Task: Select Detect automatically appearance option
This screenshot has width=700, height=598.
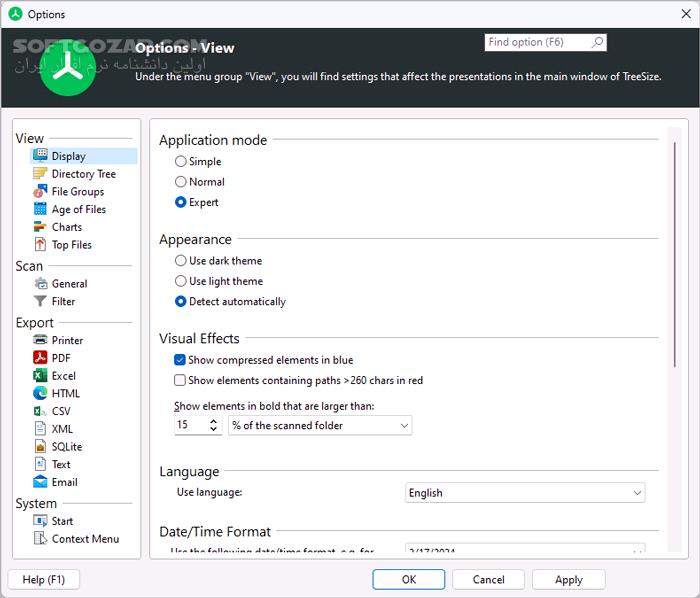Action: click(180, 301)
